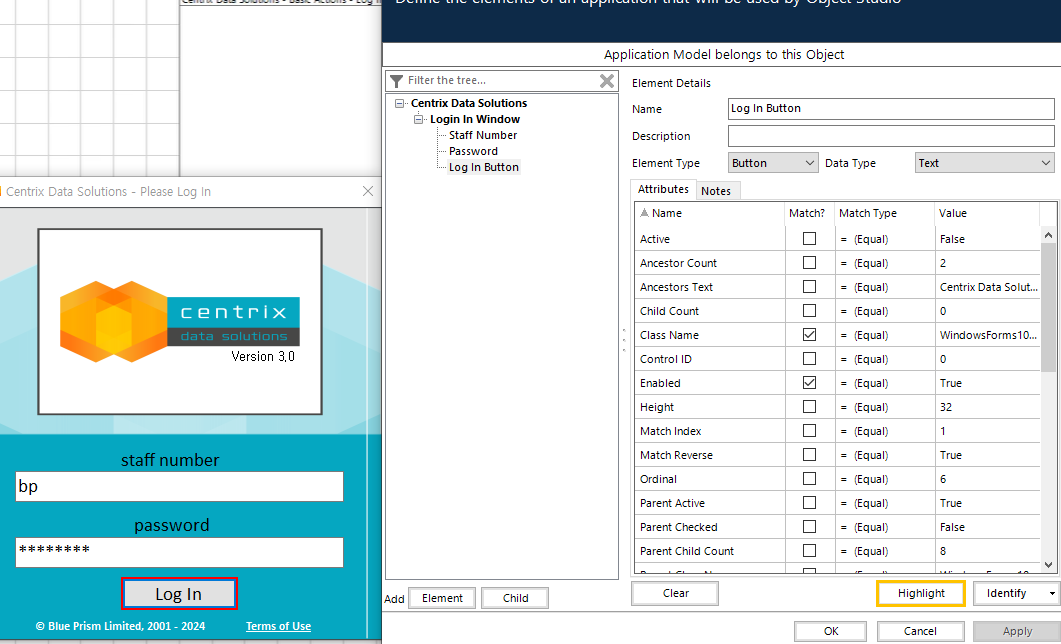Image resolution: width=1061 pixels, height=644 pixels.
Task: Click the Value column header
Action: [x=987, y=213]
